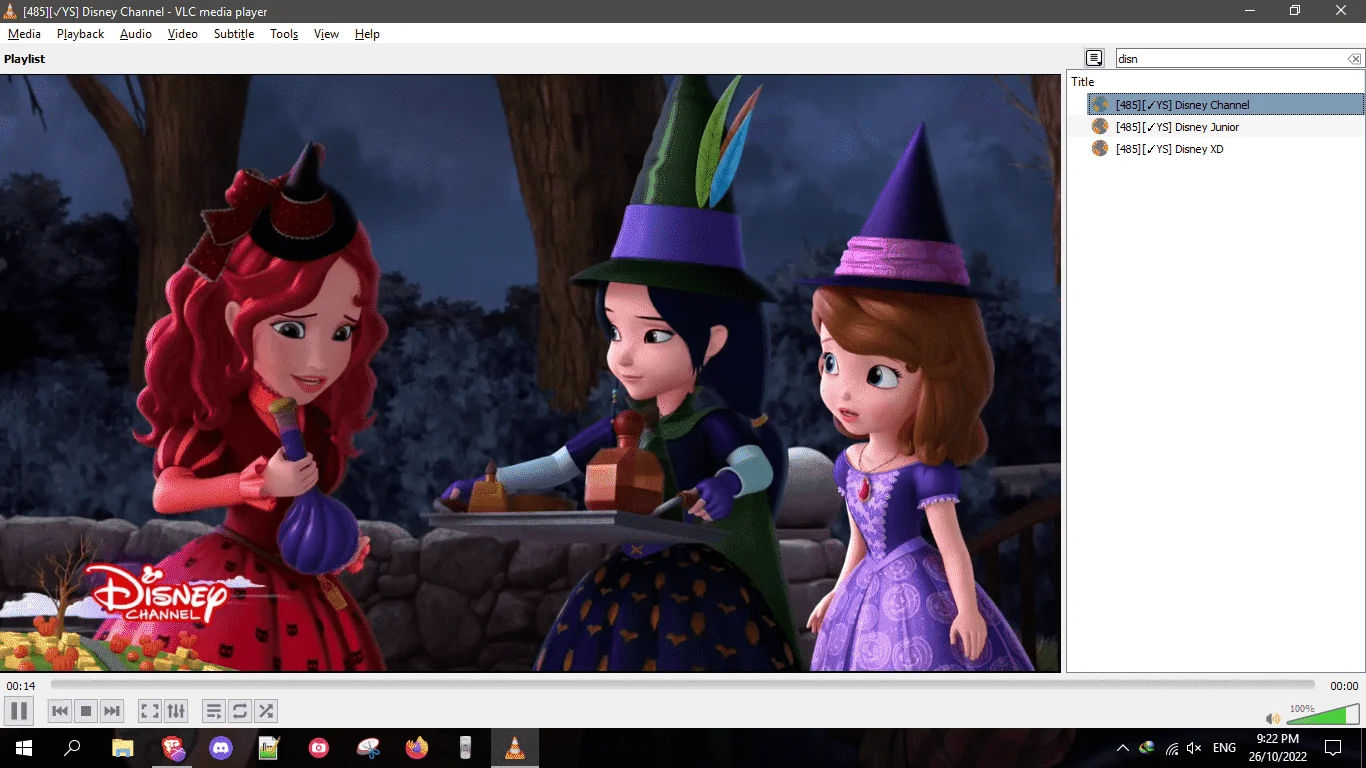Open the View menu
Screen dimensions: 1366x768
pos(326,34)
